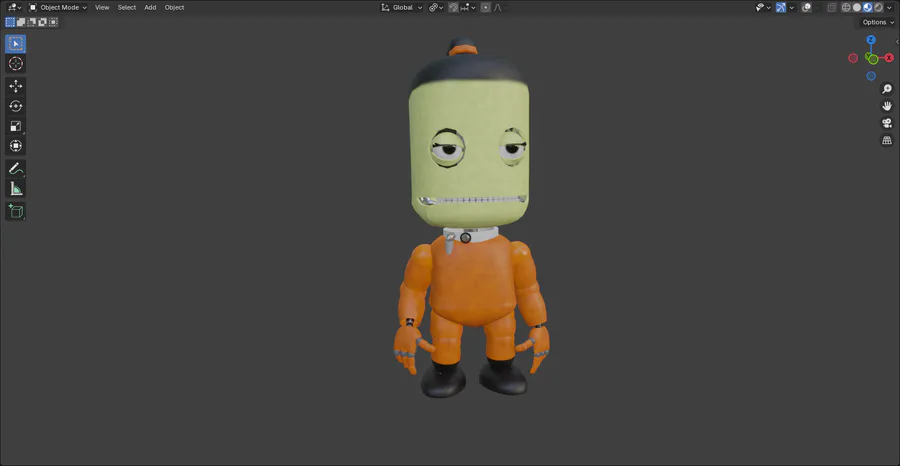Toggle viewport overlays
This screenshot has width=900, height=466.
coord(806,7)
